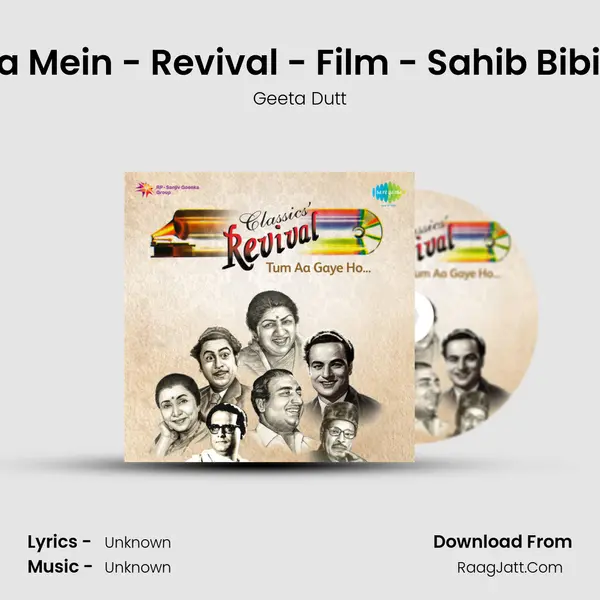Open the Geeta Dutt artist name

(x=300, y=99)
